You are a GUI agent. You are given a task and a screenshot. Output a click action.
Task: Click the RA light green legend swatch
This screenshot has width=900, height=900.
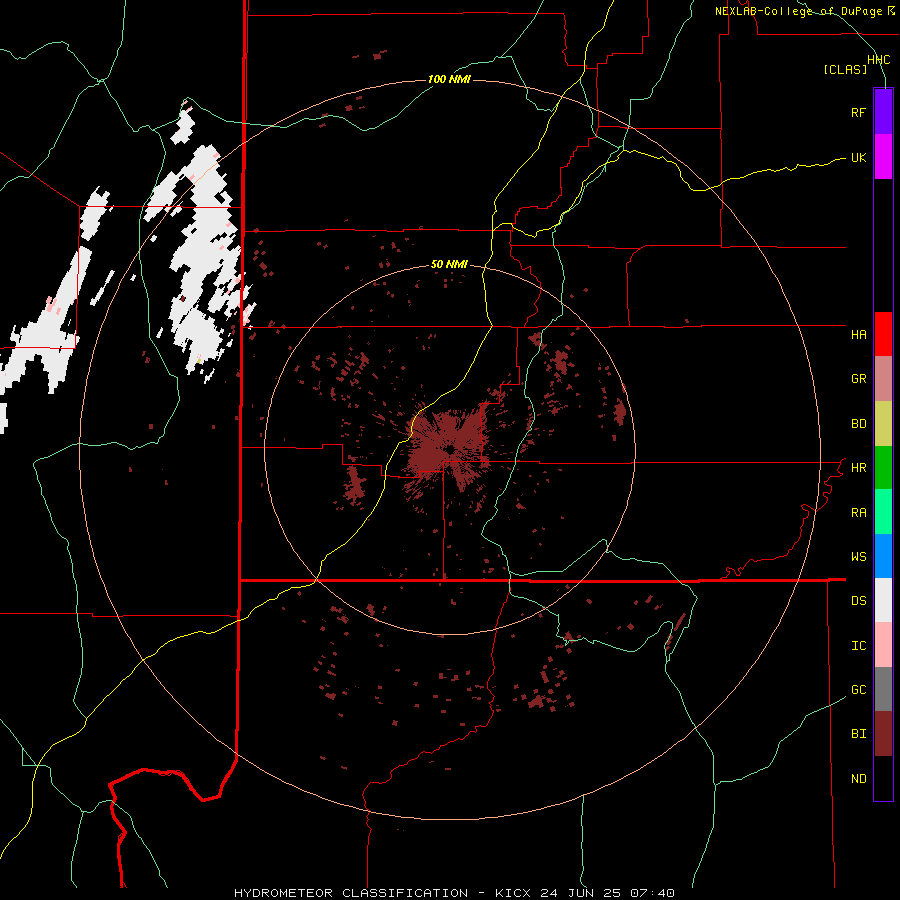coord(883,512)
